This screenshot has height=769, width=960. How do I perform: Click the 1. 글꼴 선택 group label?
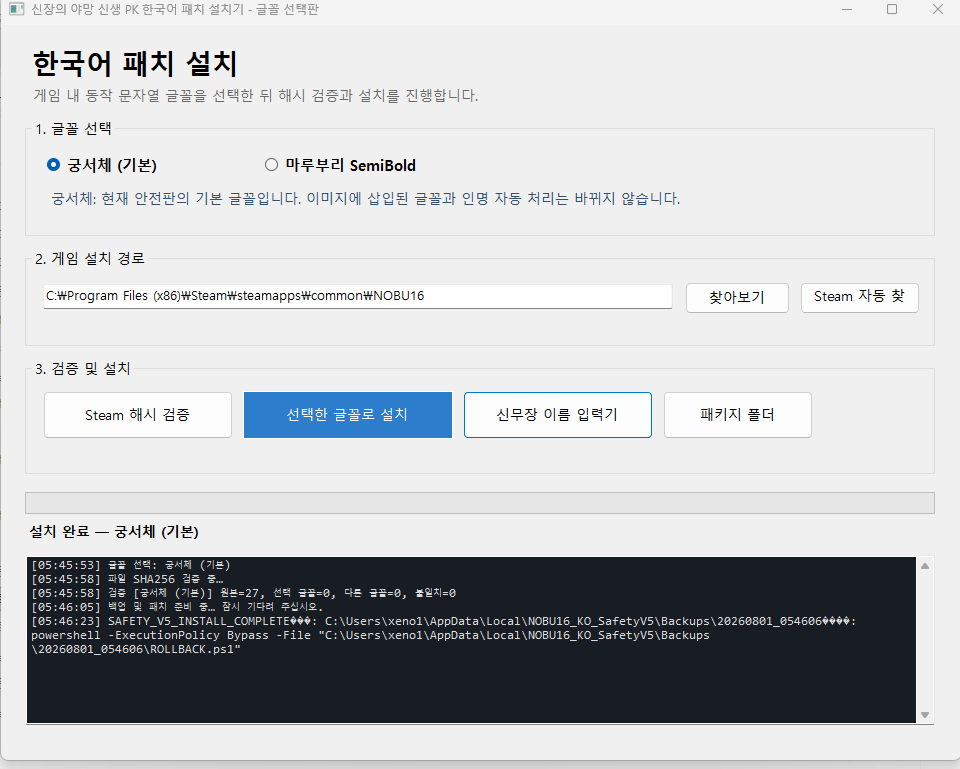[x=73, y=129]
